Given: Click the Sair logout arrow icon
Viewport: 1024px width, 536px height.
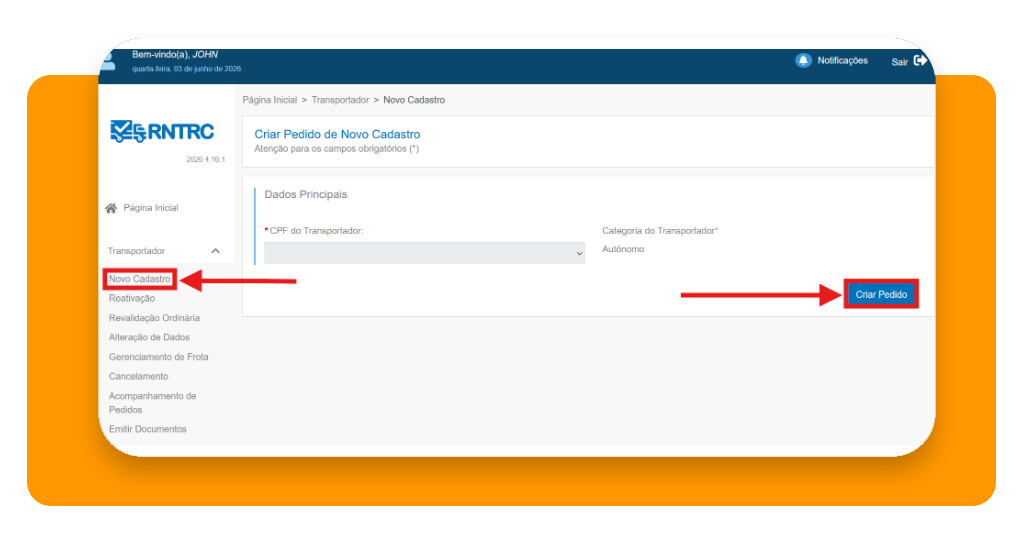Looking at the screenshot, I should pyautogui.click(x=920, y=61).
